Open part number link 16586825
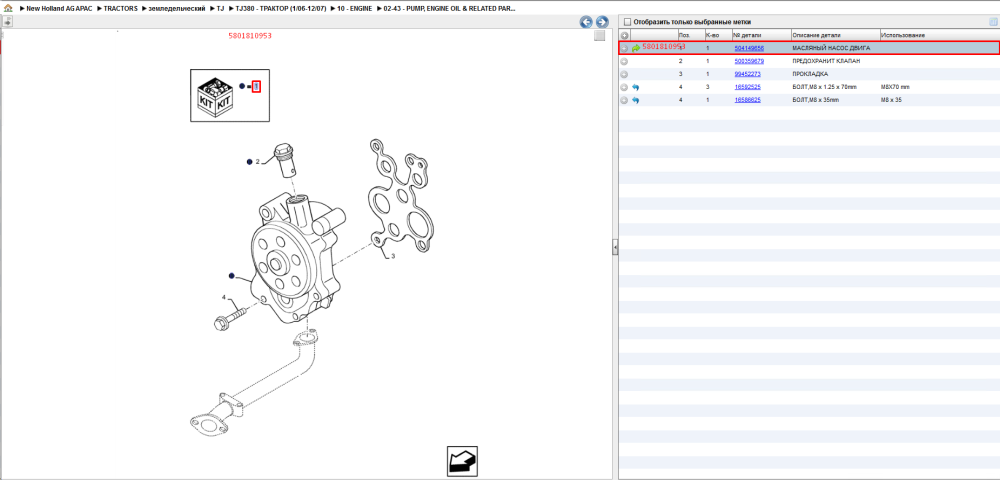The height and width of the screenshot is (480, 1000). pyautogui.click(x=747, y=100)
